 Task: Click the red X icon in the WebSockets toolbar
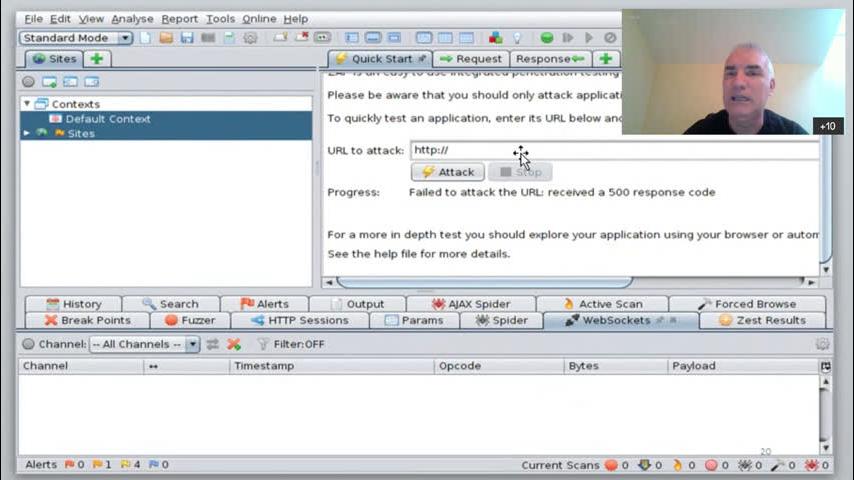(234, 344)
